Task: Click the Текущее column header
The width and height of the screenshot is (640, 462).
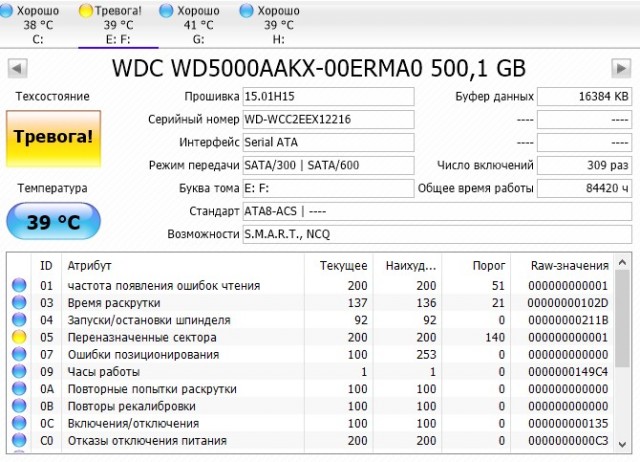Action: (x=339, y=266)
